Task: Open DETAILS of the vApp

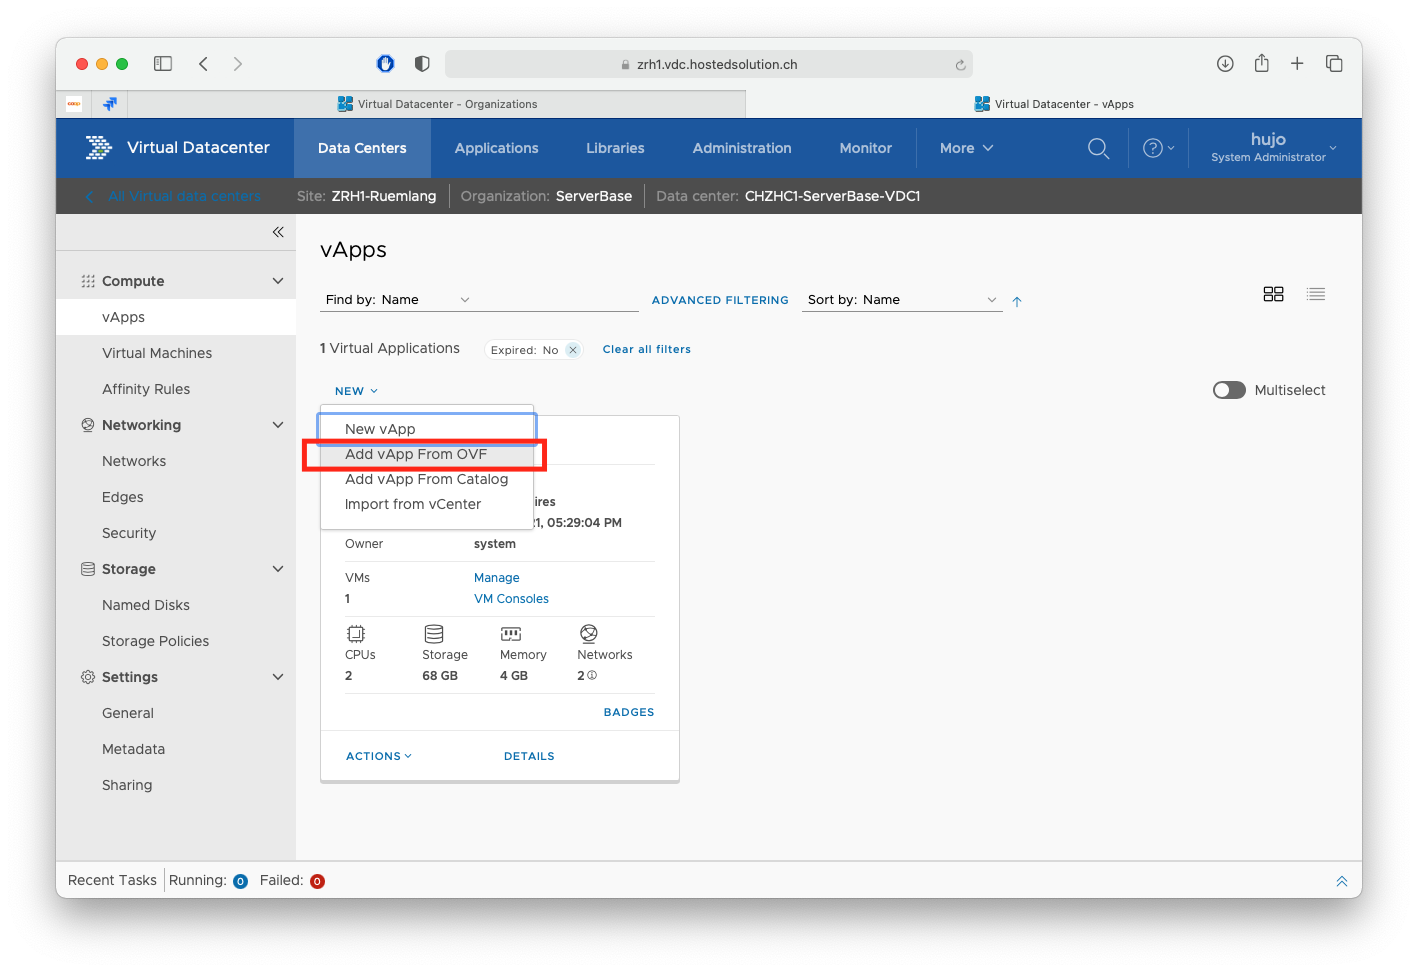Action: pos(529,756)
